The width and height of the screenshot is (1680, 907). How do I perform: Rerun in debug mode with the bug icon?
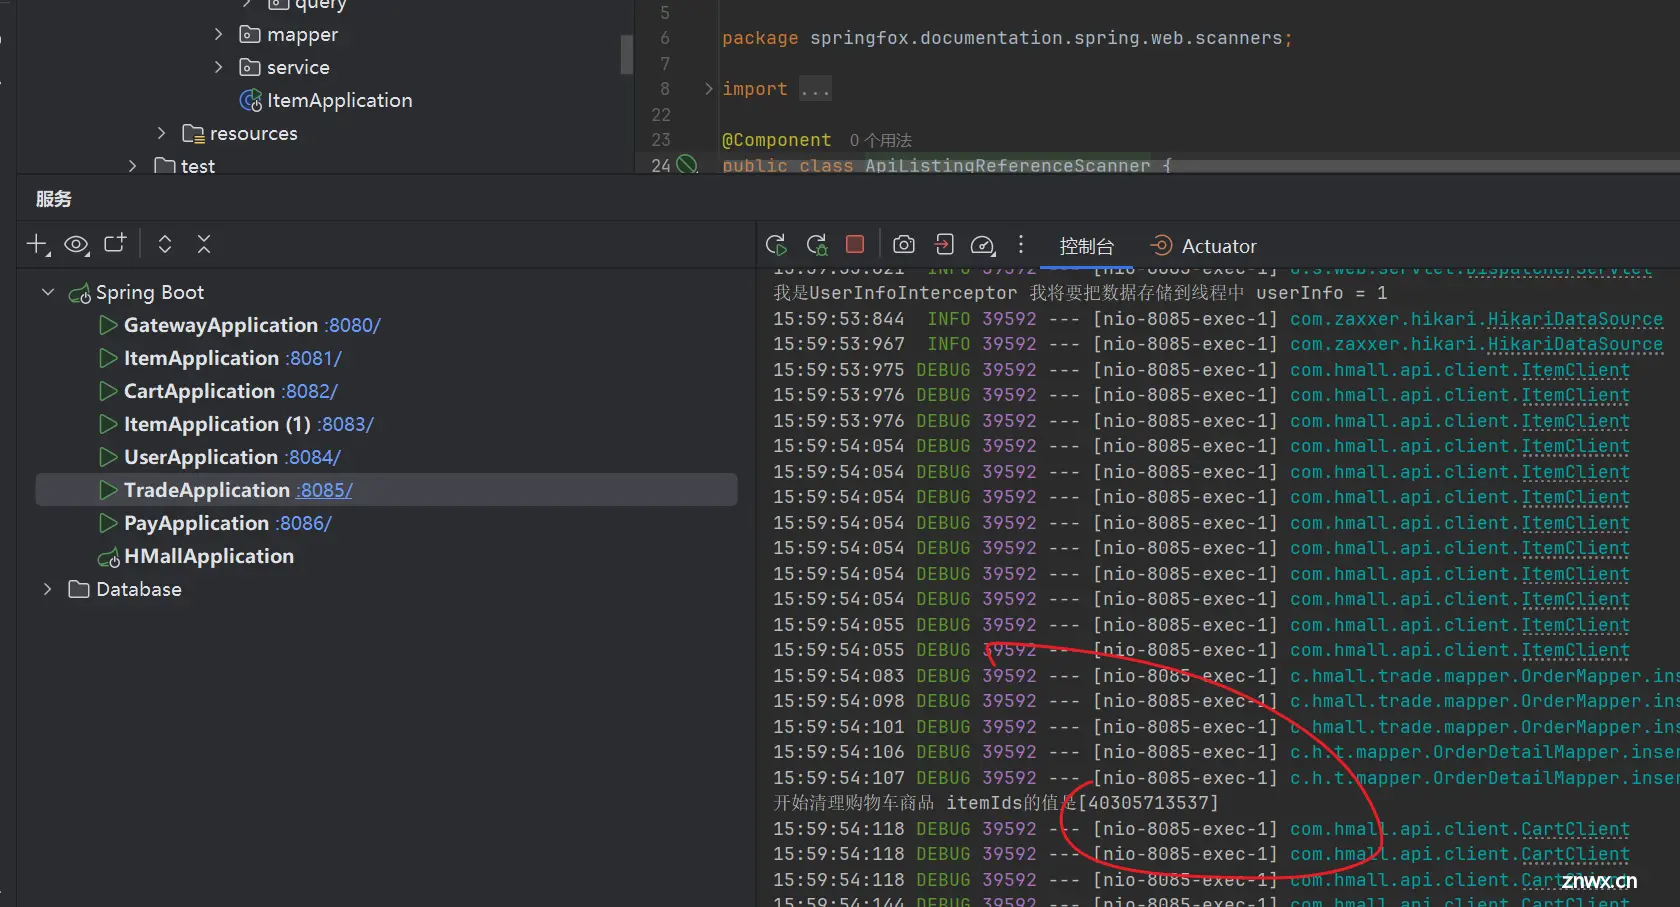[x=816, y=245]
